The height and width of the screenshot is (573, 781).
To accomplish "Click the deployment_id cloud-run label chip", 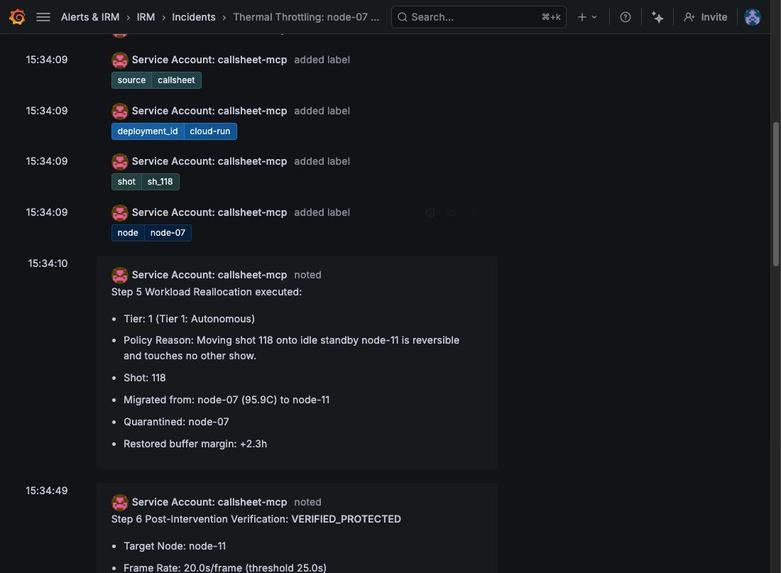I will point(174,132).
